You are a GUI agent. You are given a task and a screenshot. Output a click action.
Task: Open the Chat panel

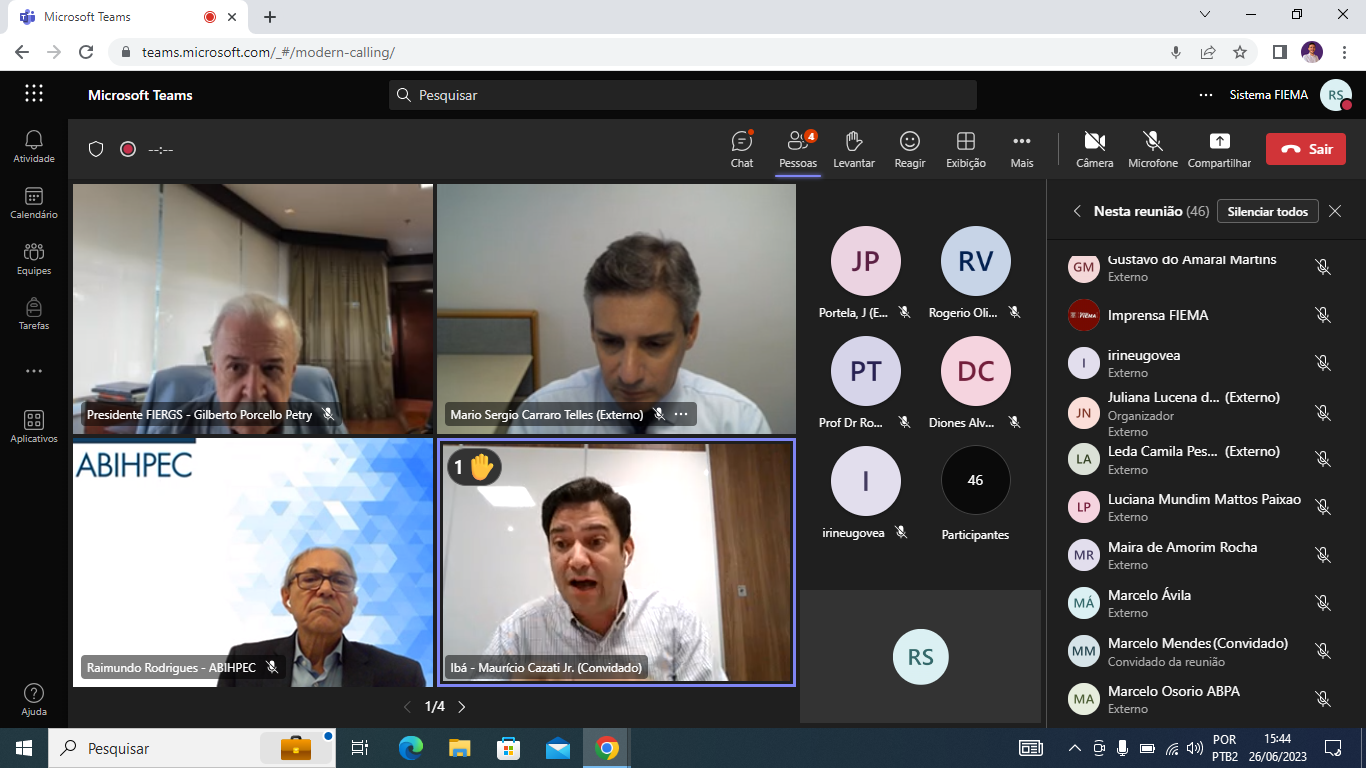coord(742,149)
